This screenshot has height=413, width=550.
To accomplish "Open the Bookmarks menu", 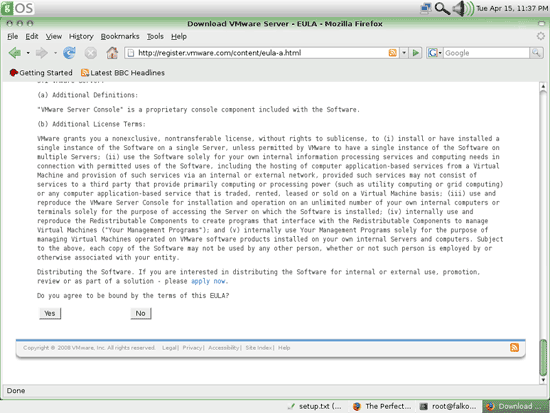I will (x=120, y=36).
